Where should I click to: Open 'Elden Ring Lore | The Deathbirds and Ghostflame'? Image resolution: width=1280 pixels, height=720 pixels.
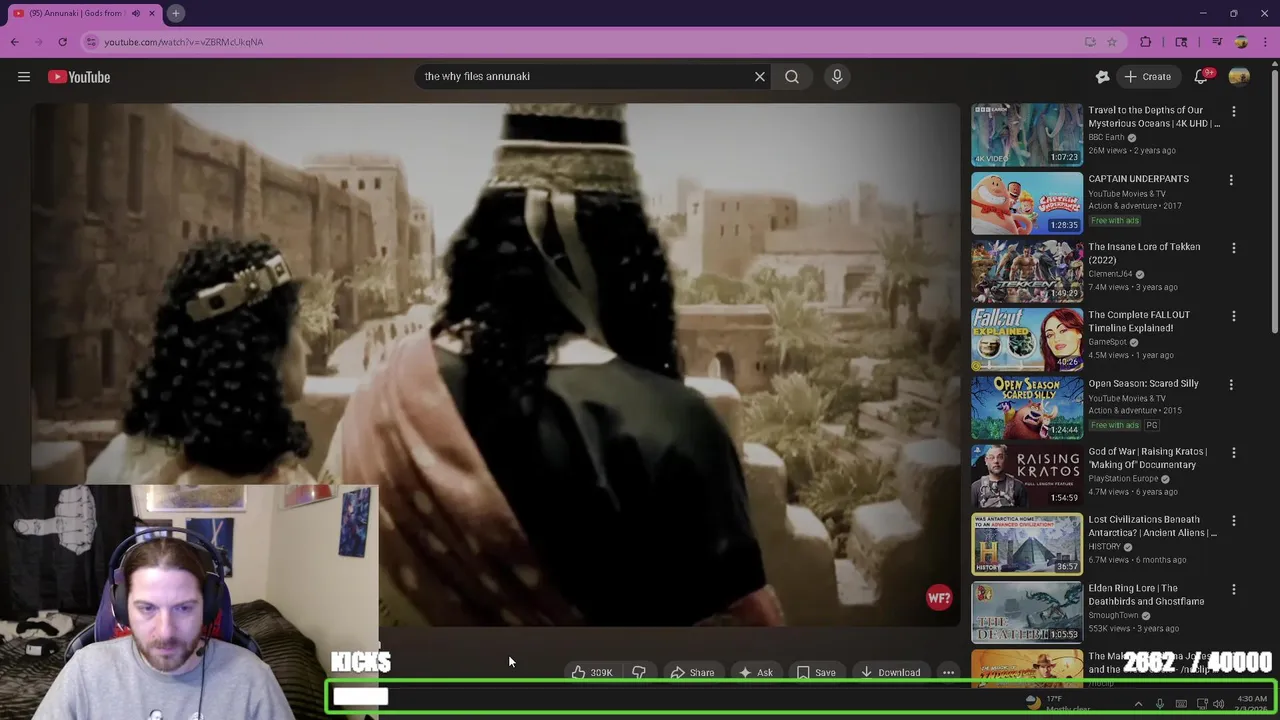(x=1146, y=595)
